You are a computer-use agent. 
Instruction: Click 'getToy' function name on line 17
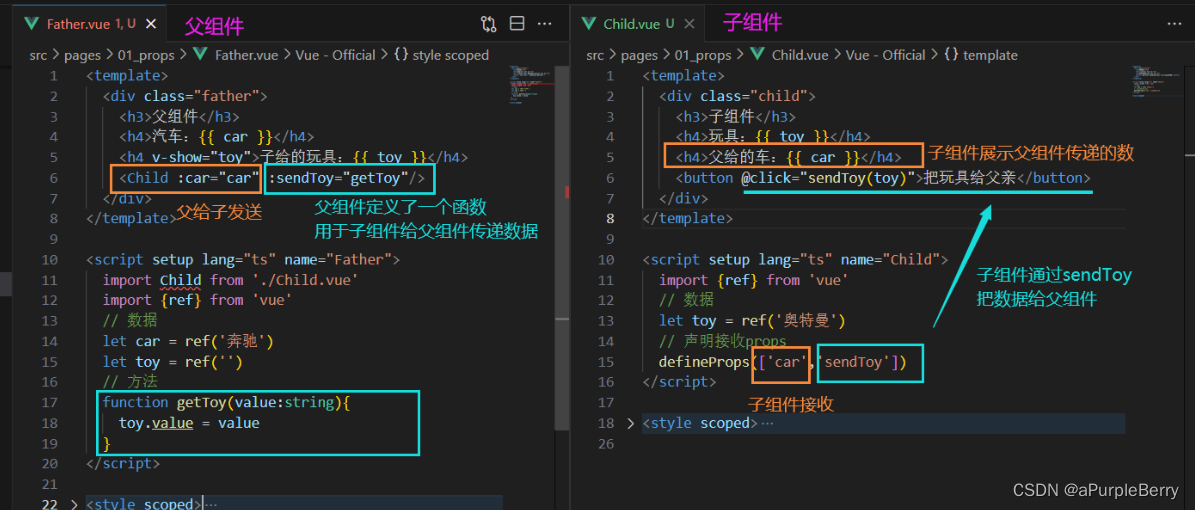pyautogui.click(x=200, y=402)
